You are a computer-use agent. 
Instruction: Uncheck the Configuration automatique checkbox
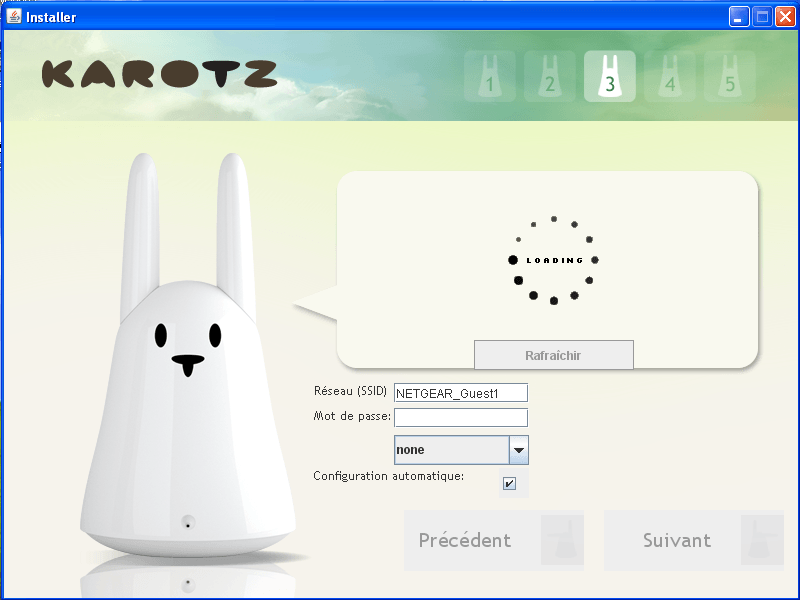509,483
